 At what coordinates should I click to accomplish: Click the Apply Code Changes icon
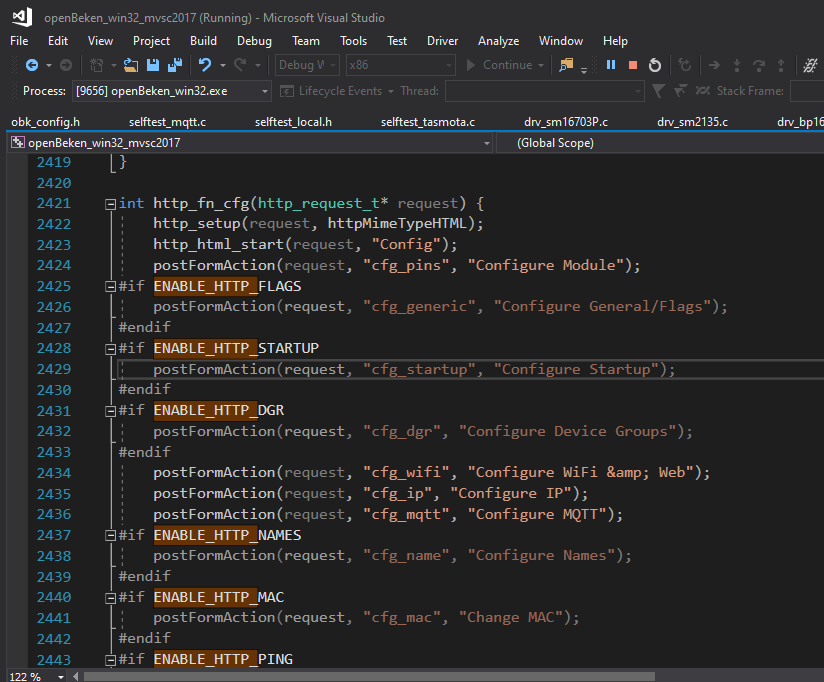click(x=684, y=65)
